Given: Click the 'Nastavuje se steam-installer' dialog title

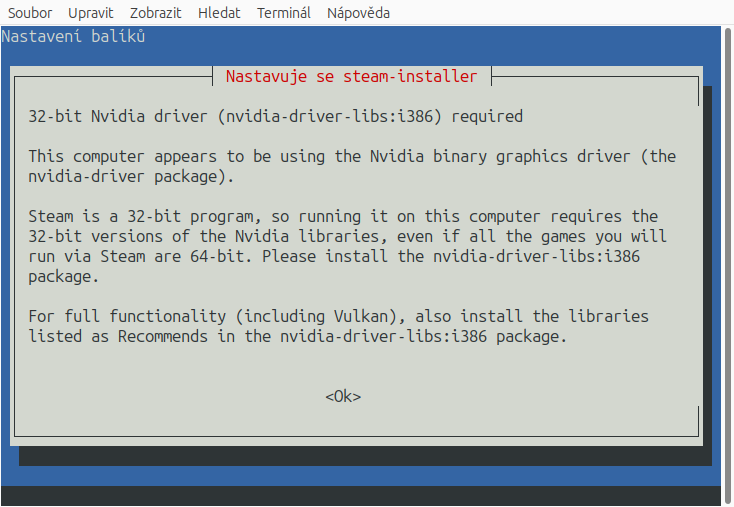Looking at the screenshot, I should [352, 76].
